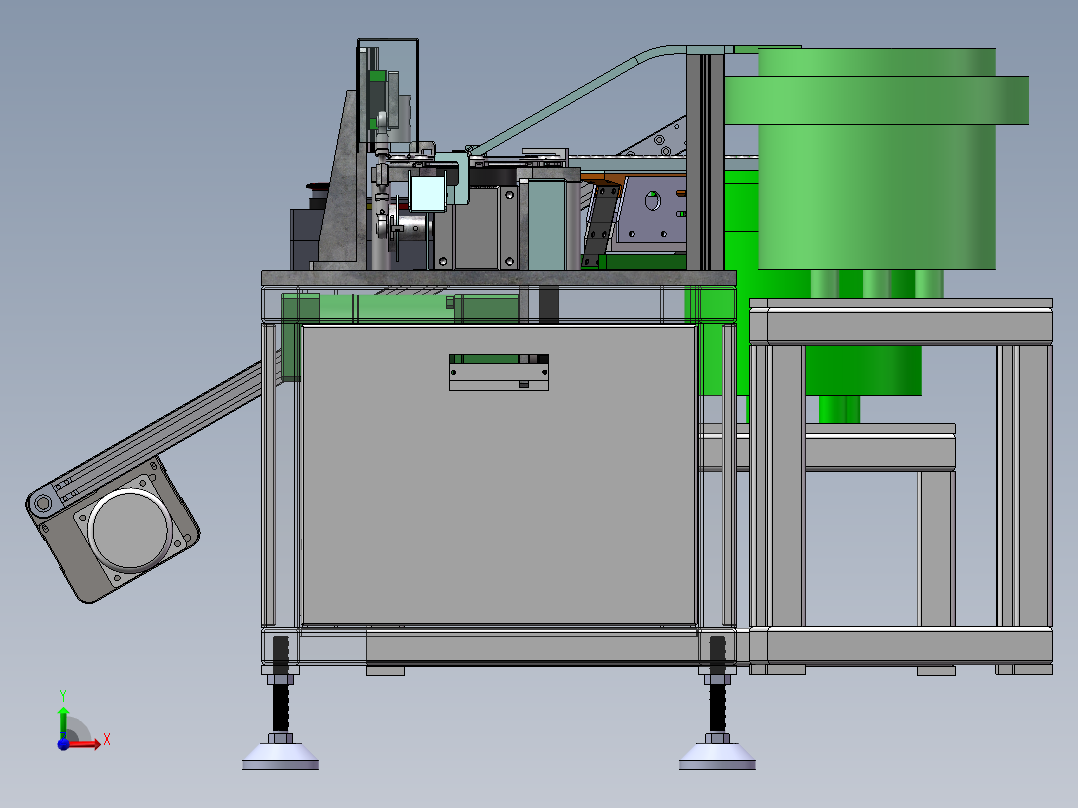Click the green Y axis arrow of the triad
Screen dimensions: 1078x808
[63, 721]
